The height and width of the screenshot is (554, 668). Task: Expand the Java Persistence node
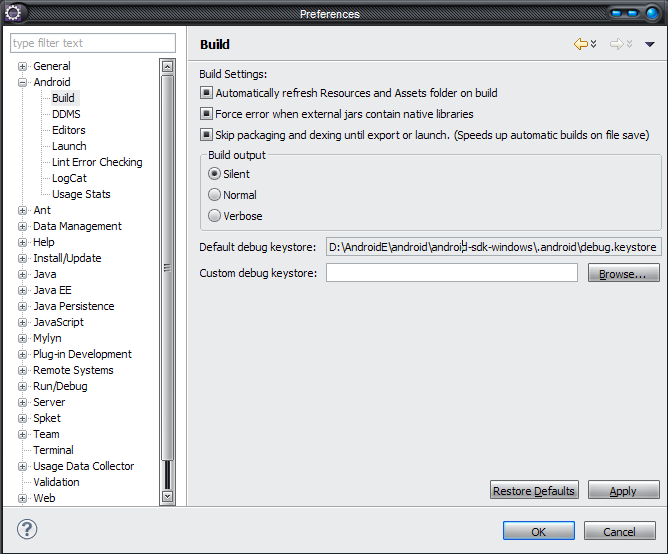coord(22,306)
